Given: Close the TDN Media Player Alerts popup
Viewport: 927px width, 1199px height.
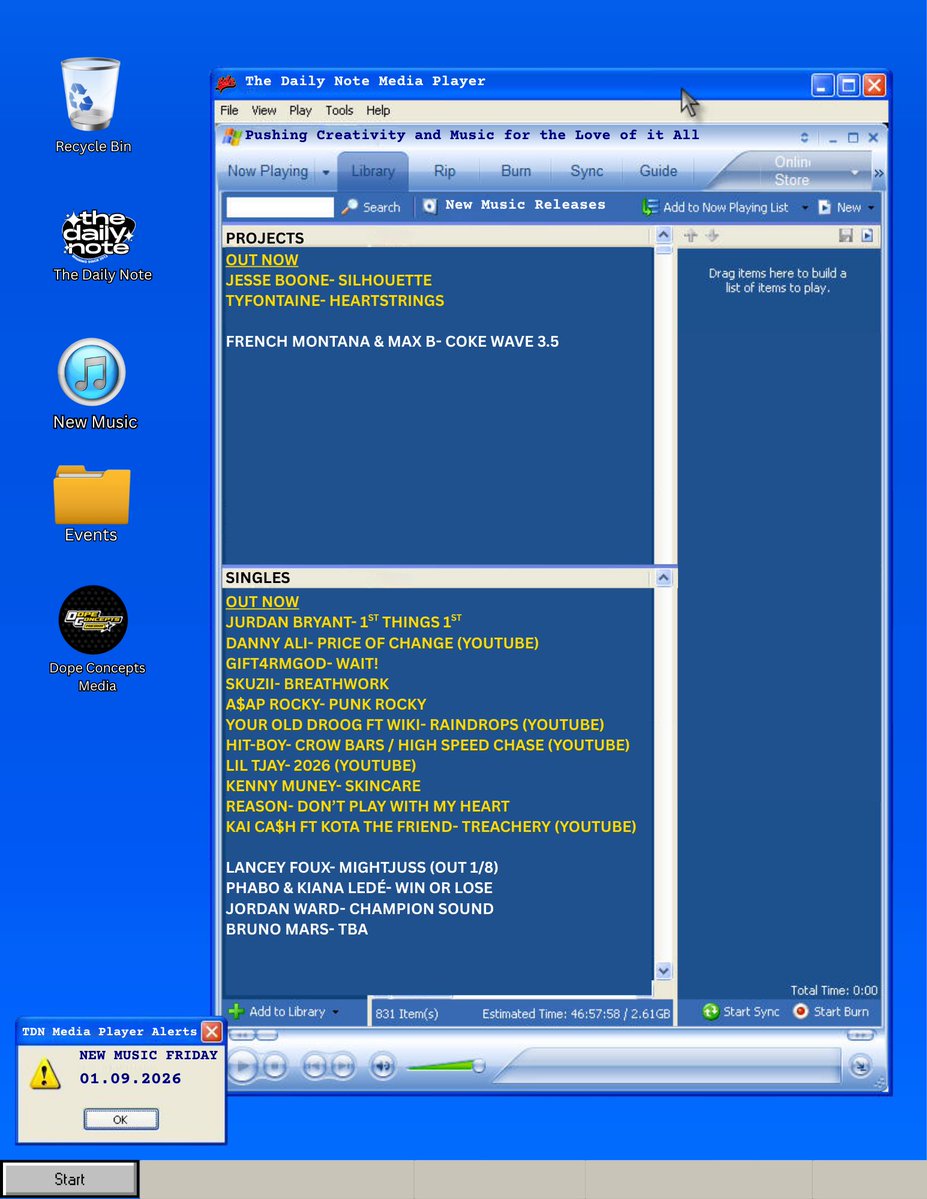Looking at the screenshot, I should pyautogui.click(x=212, y=1032).
